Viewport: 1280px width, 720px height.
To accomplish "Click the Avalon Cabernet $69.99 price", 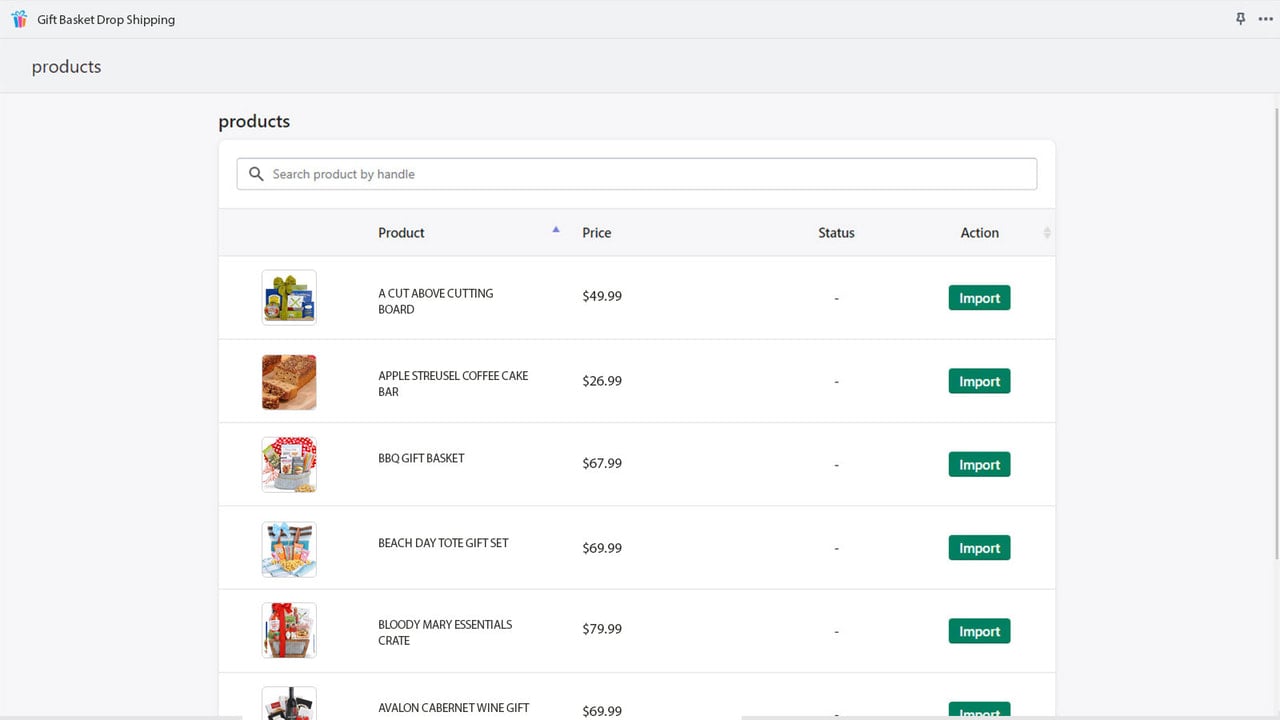I will coord(602,711).
